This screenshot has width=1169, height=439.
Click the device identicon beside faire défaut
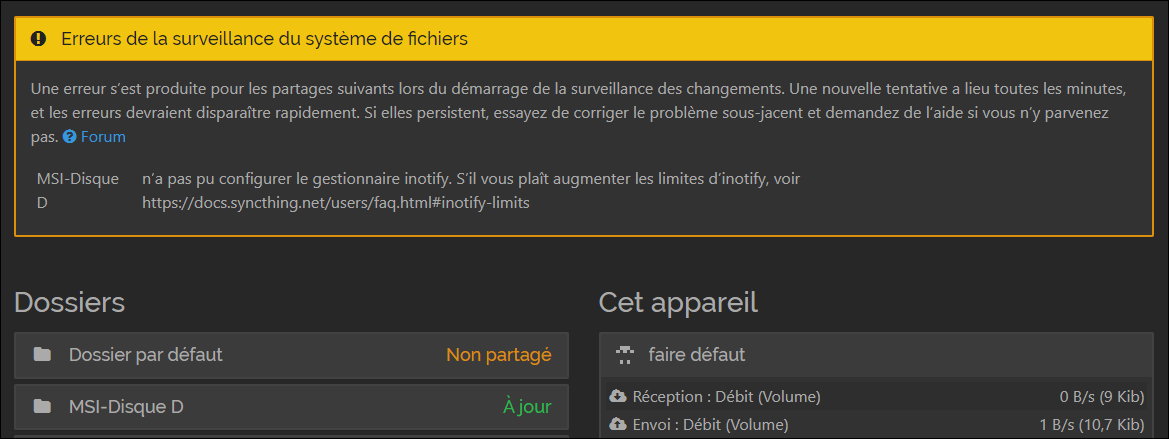point(625,355)
